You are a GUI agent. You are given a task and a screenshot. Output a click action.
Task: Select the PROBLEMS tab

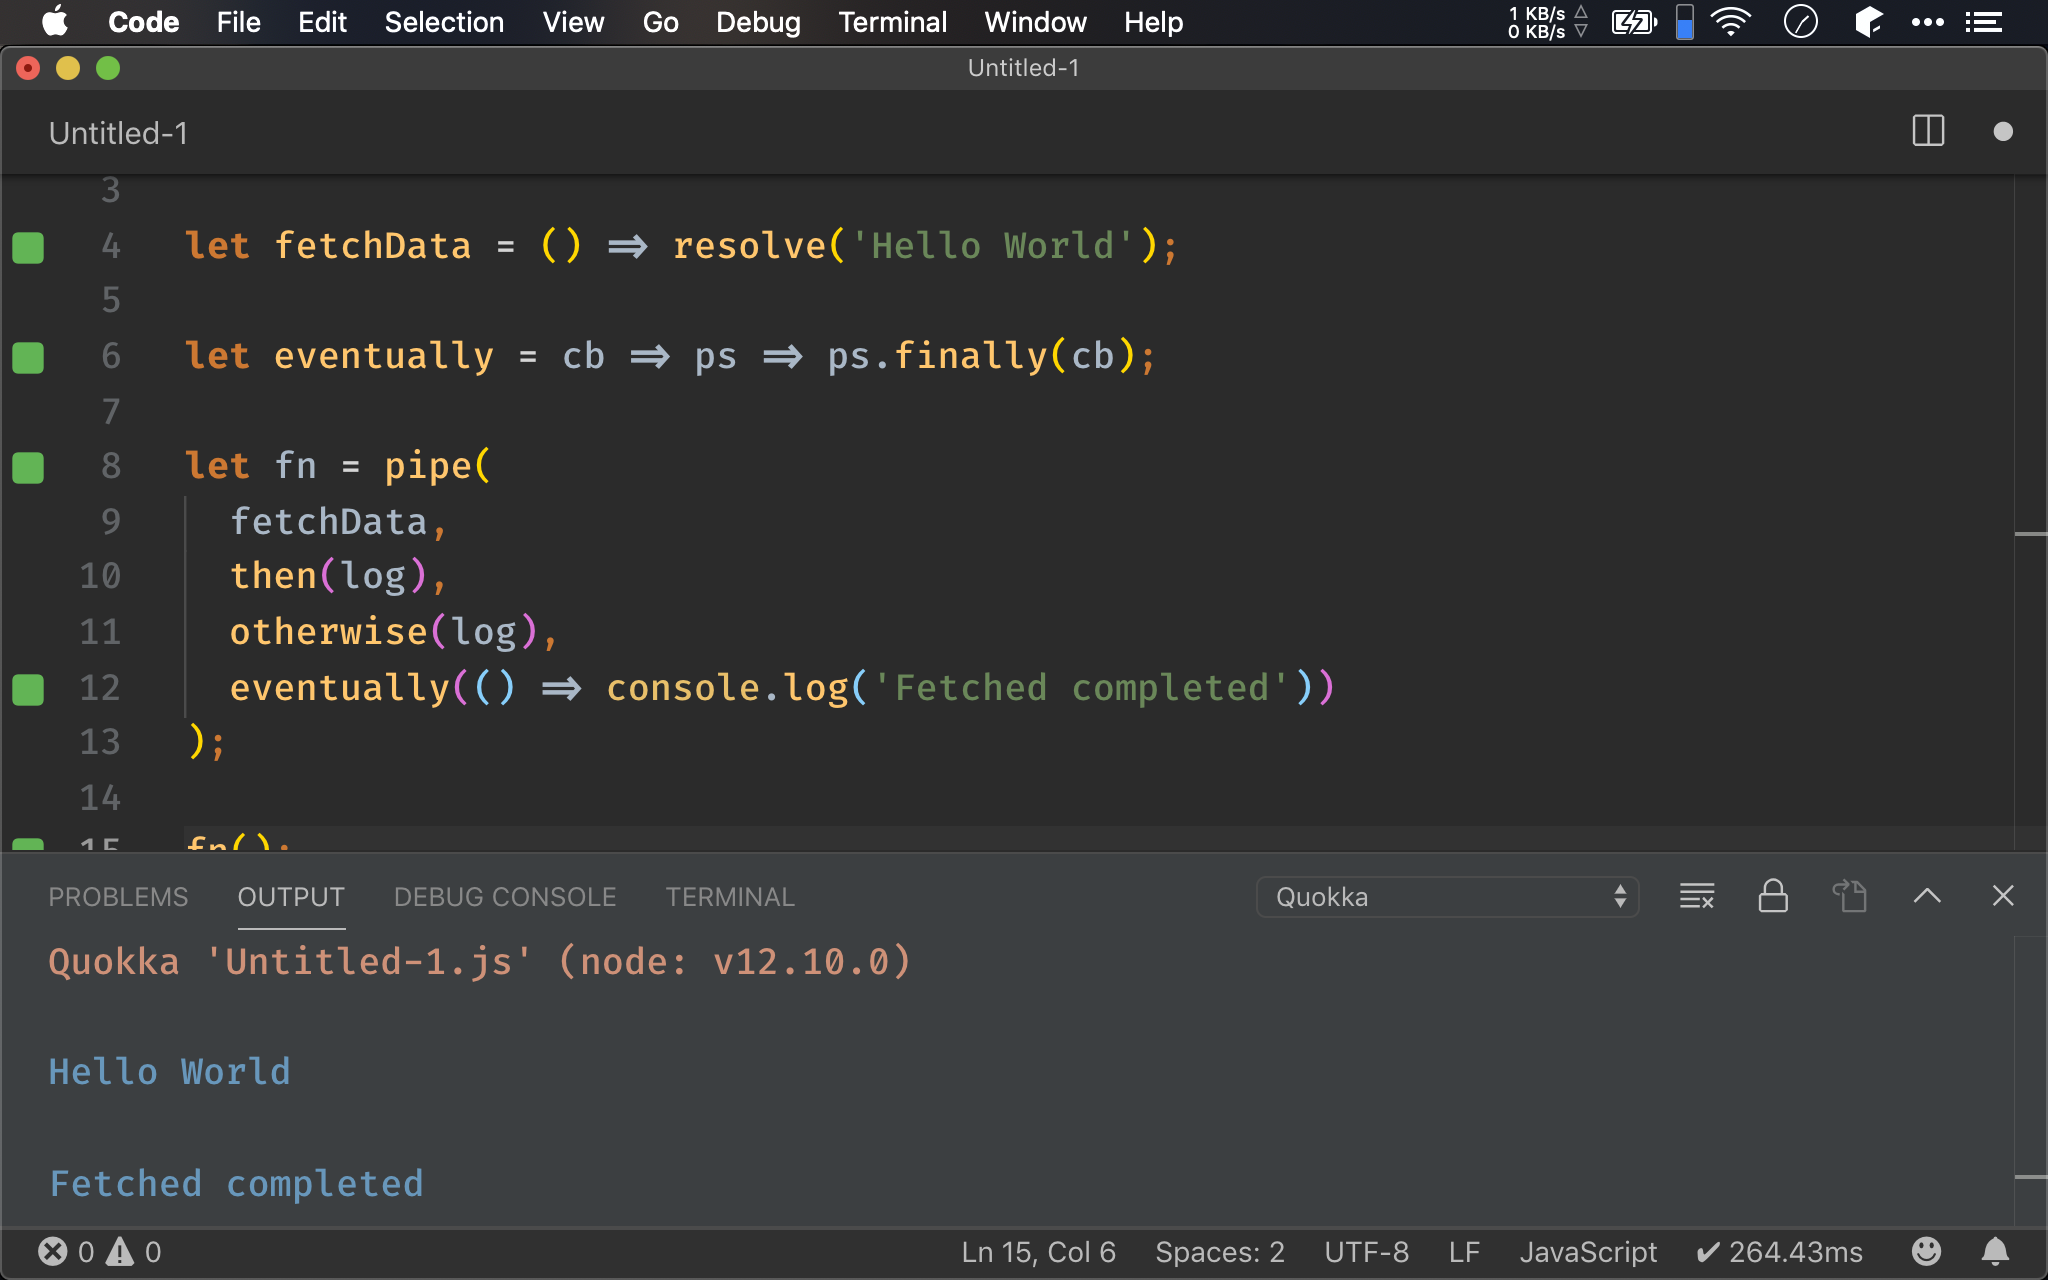(x=118, y=897)
